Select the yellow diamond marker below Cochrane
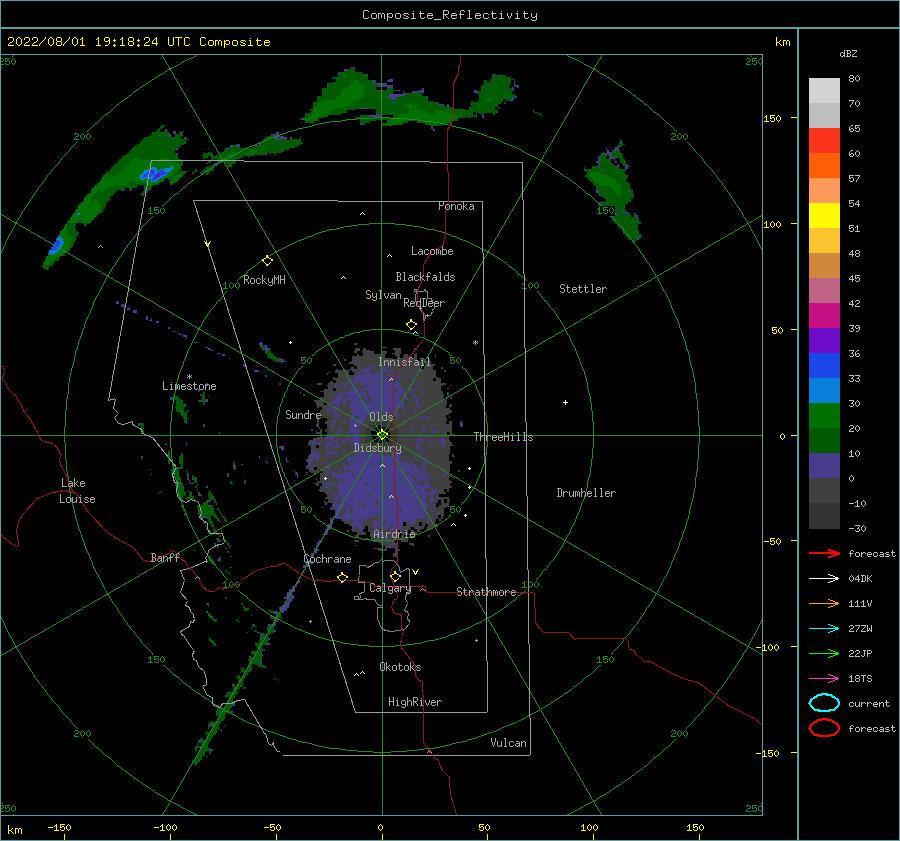Screen dimensions: 900x841 343,577
